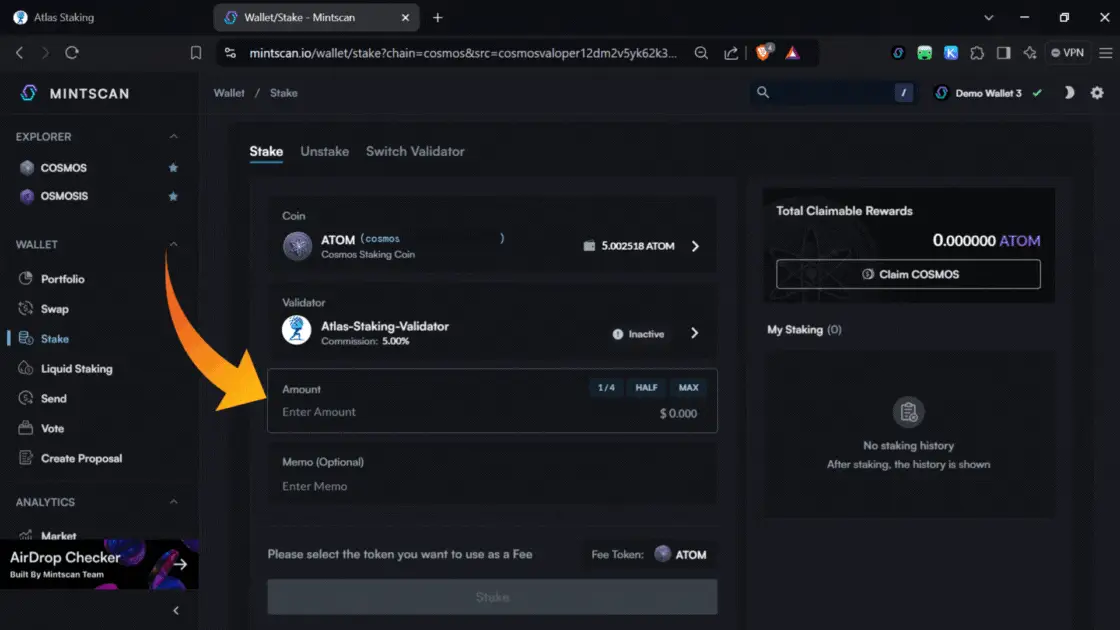Toggle favorite star for COSMOS
The height and width of the screenshot is (630, 1120).
click(x=173, y=168)
